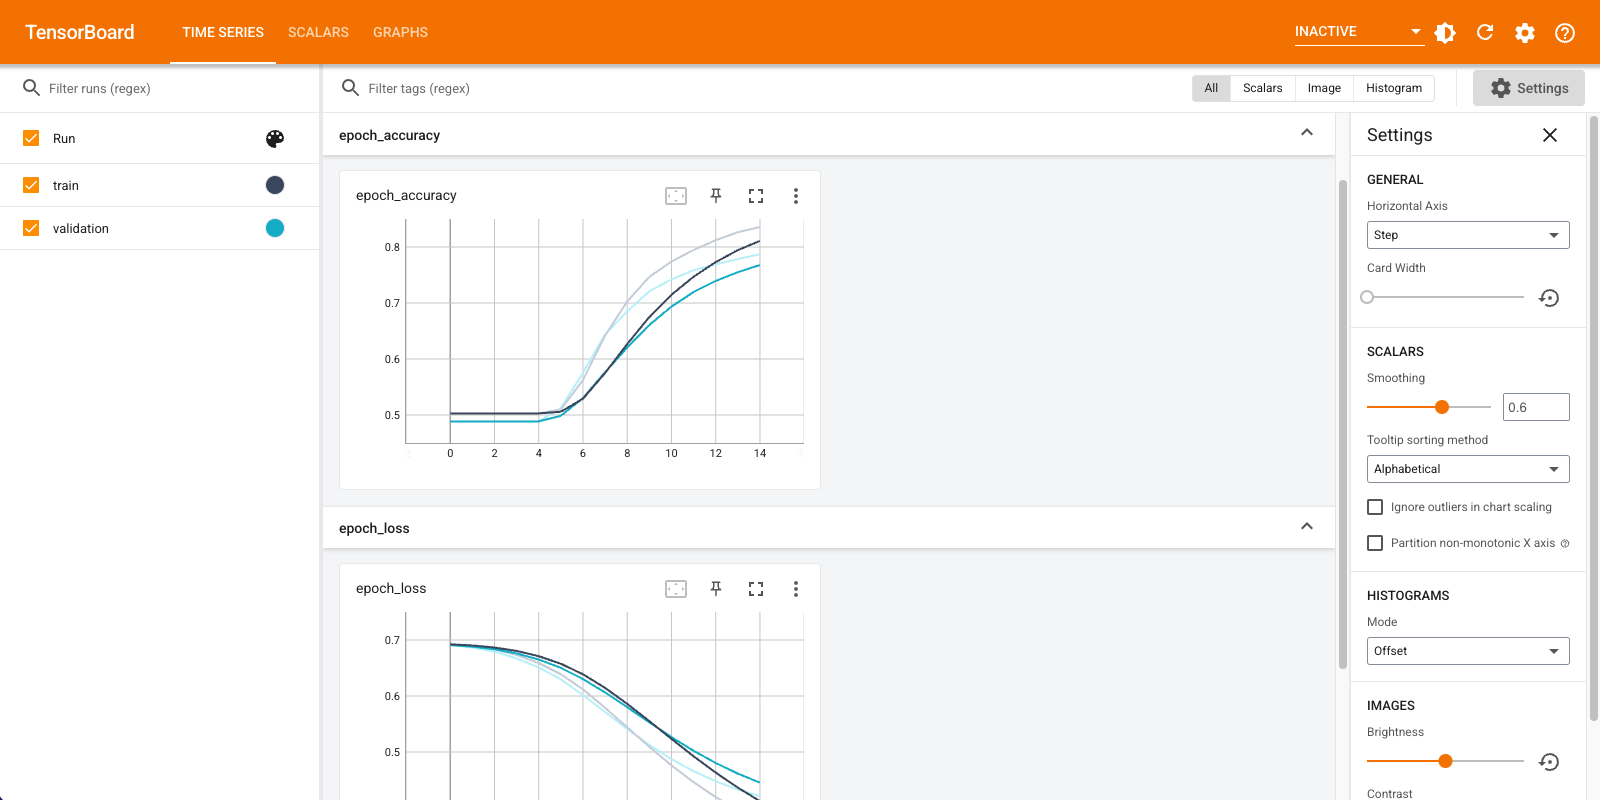
Task: Reset card width to default
Action: [1549, 298]
